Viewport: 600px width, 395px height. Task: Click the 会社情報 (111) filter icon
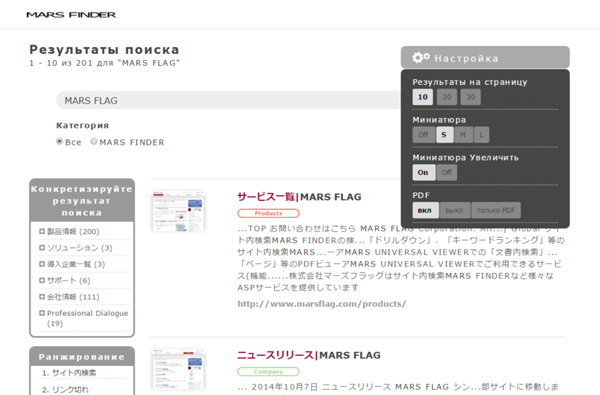pos(42,296)
